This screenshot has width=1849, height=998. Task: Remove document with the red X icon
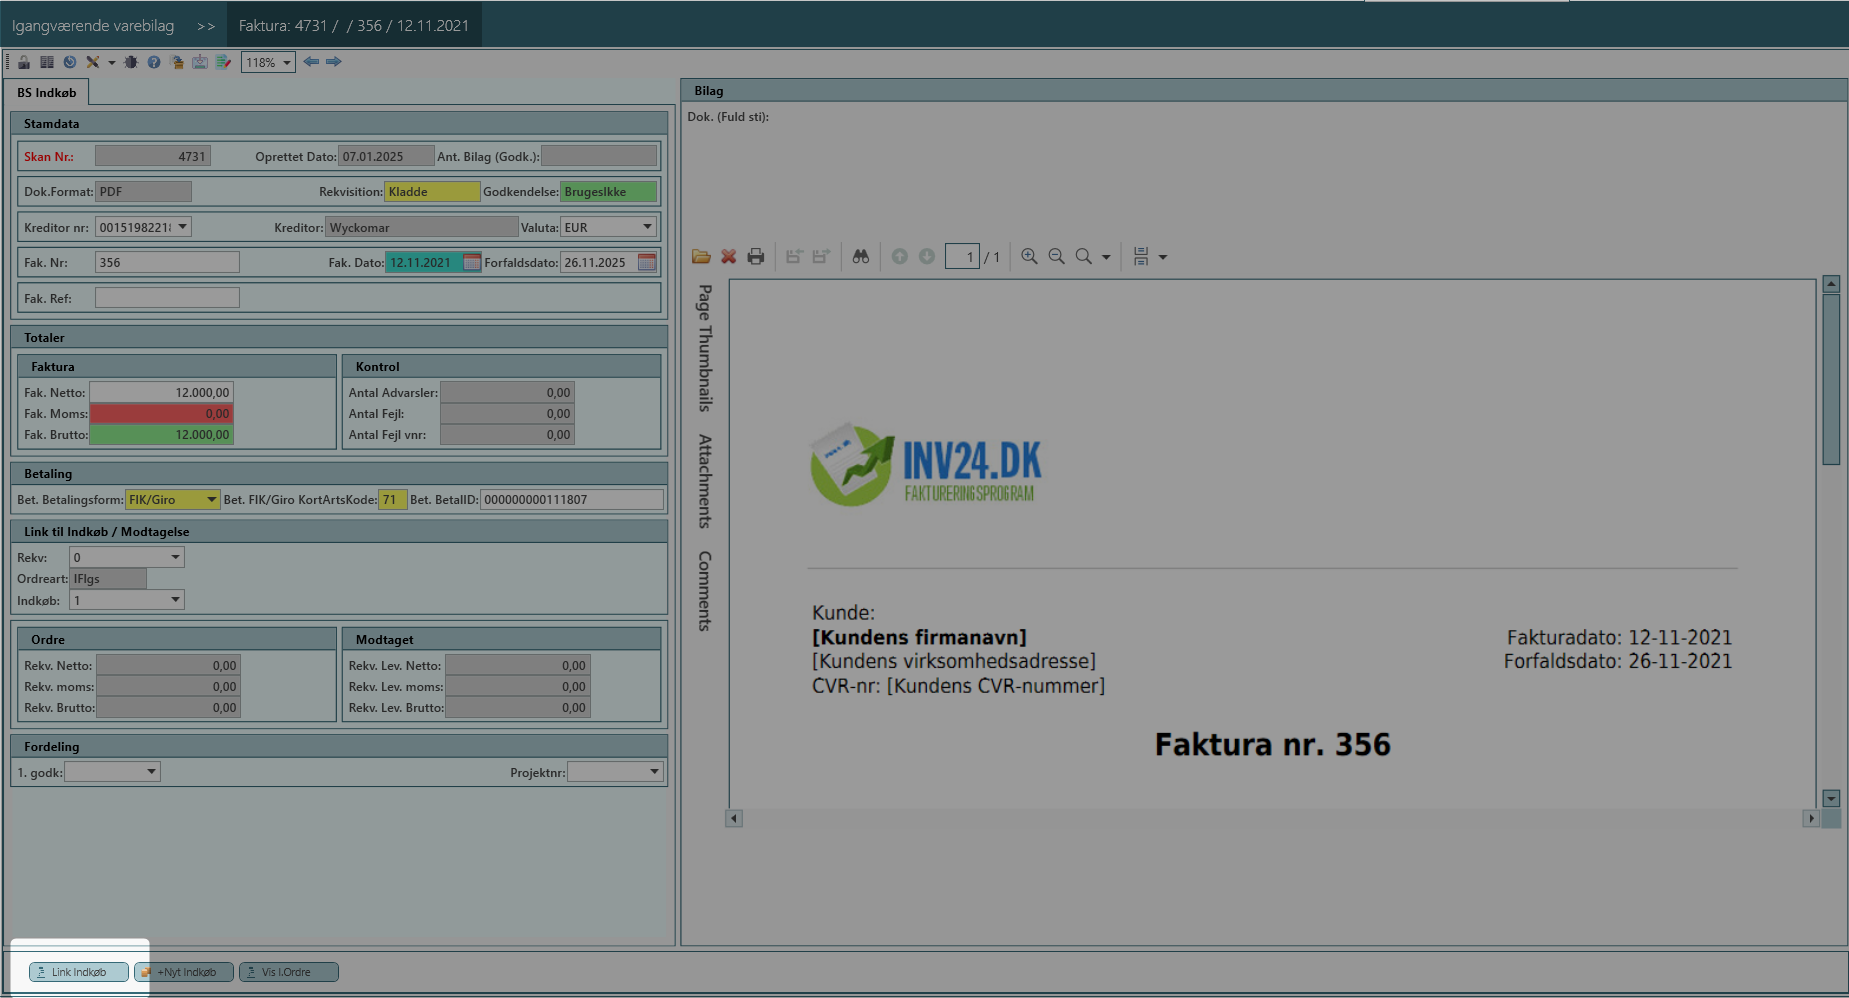tap(729, 257)
